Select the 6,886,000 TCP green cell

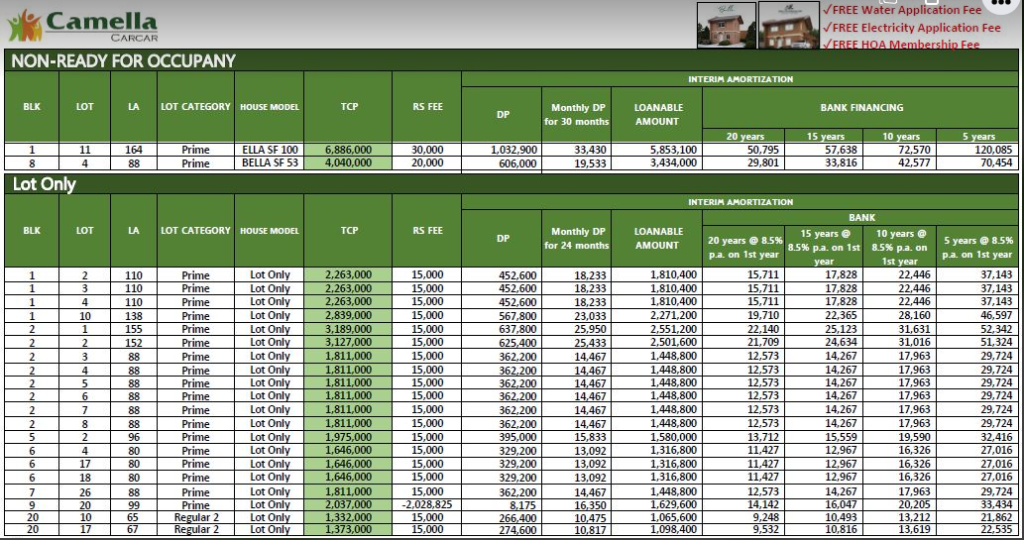348,150
